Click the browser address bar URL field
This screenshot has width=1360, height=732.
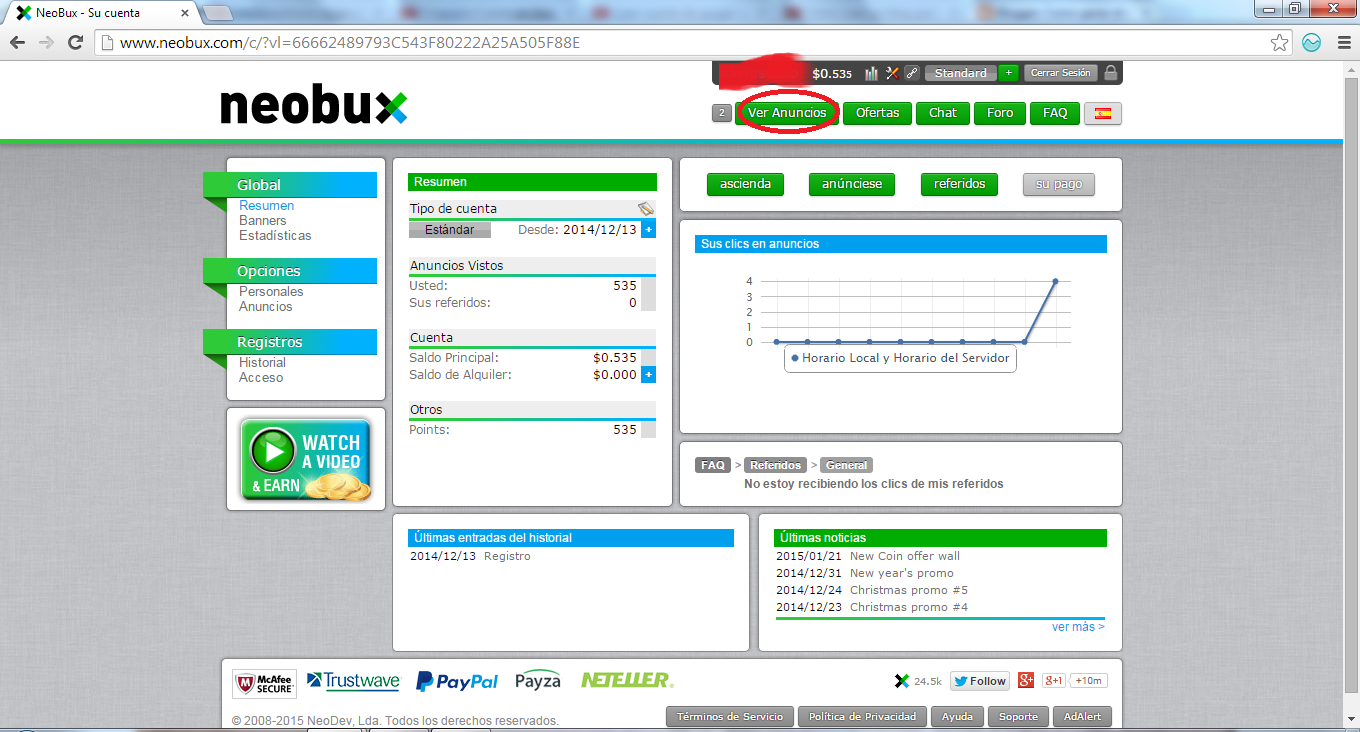(400, 44)
